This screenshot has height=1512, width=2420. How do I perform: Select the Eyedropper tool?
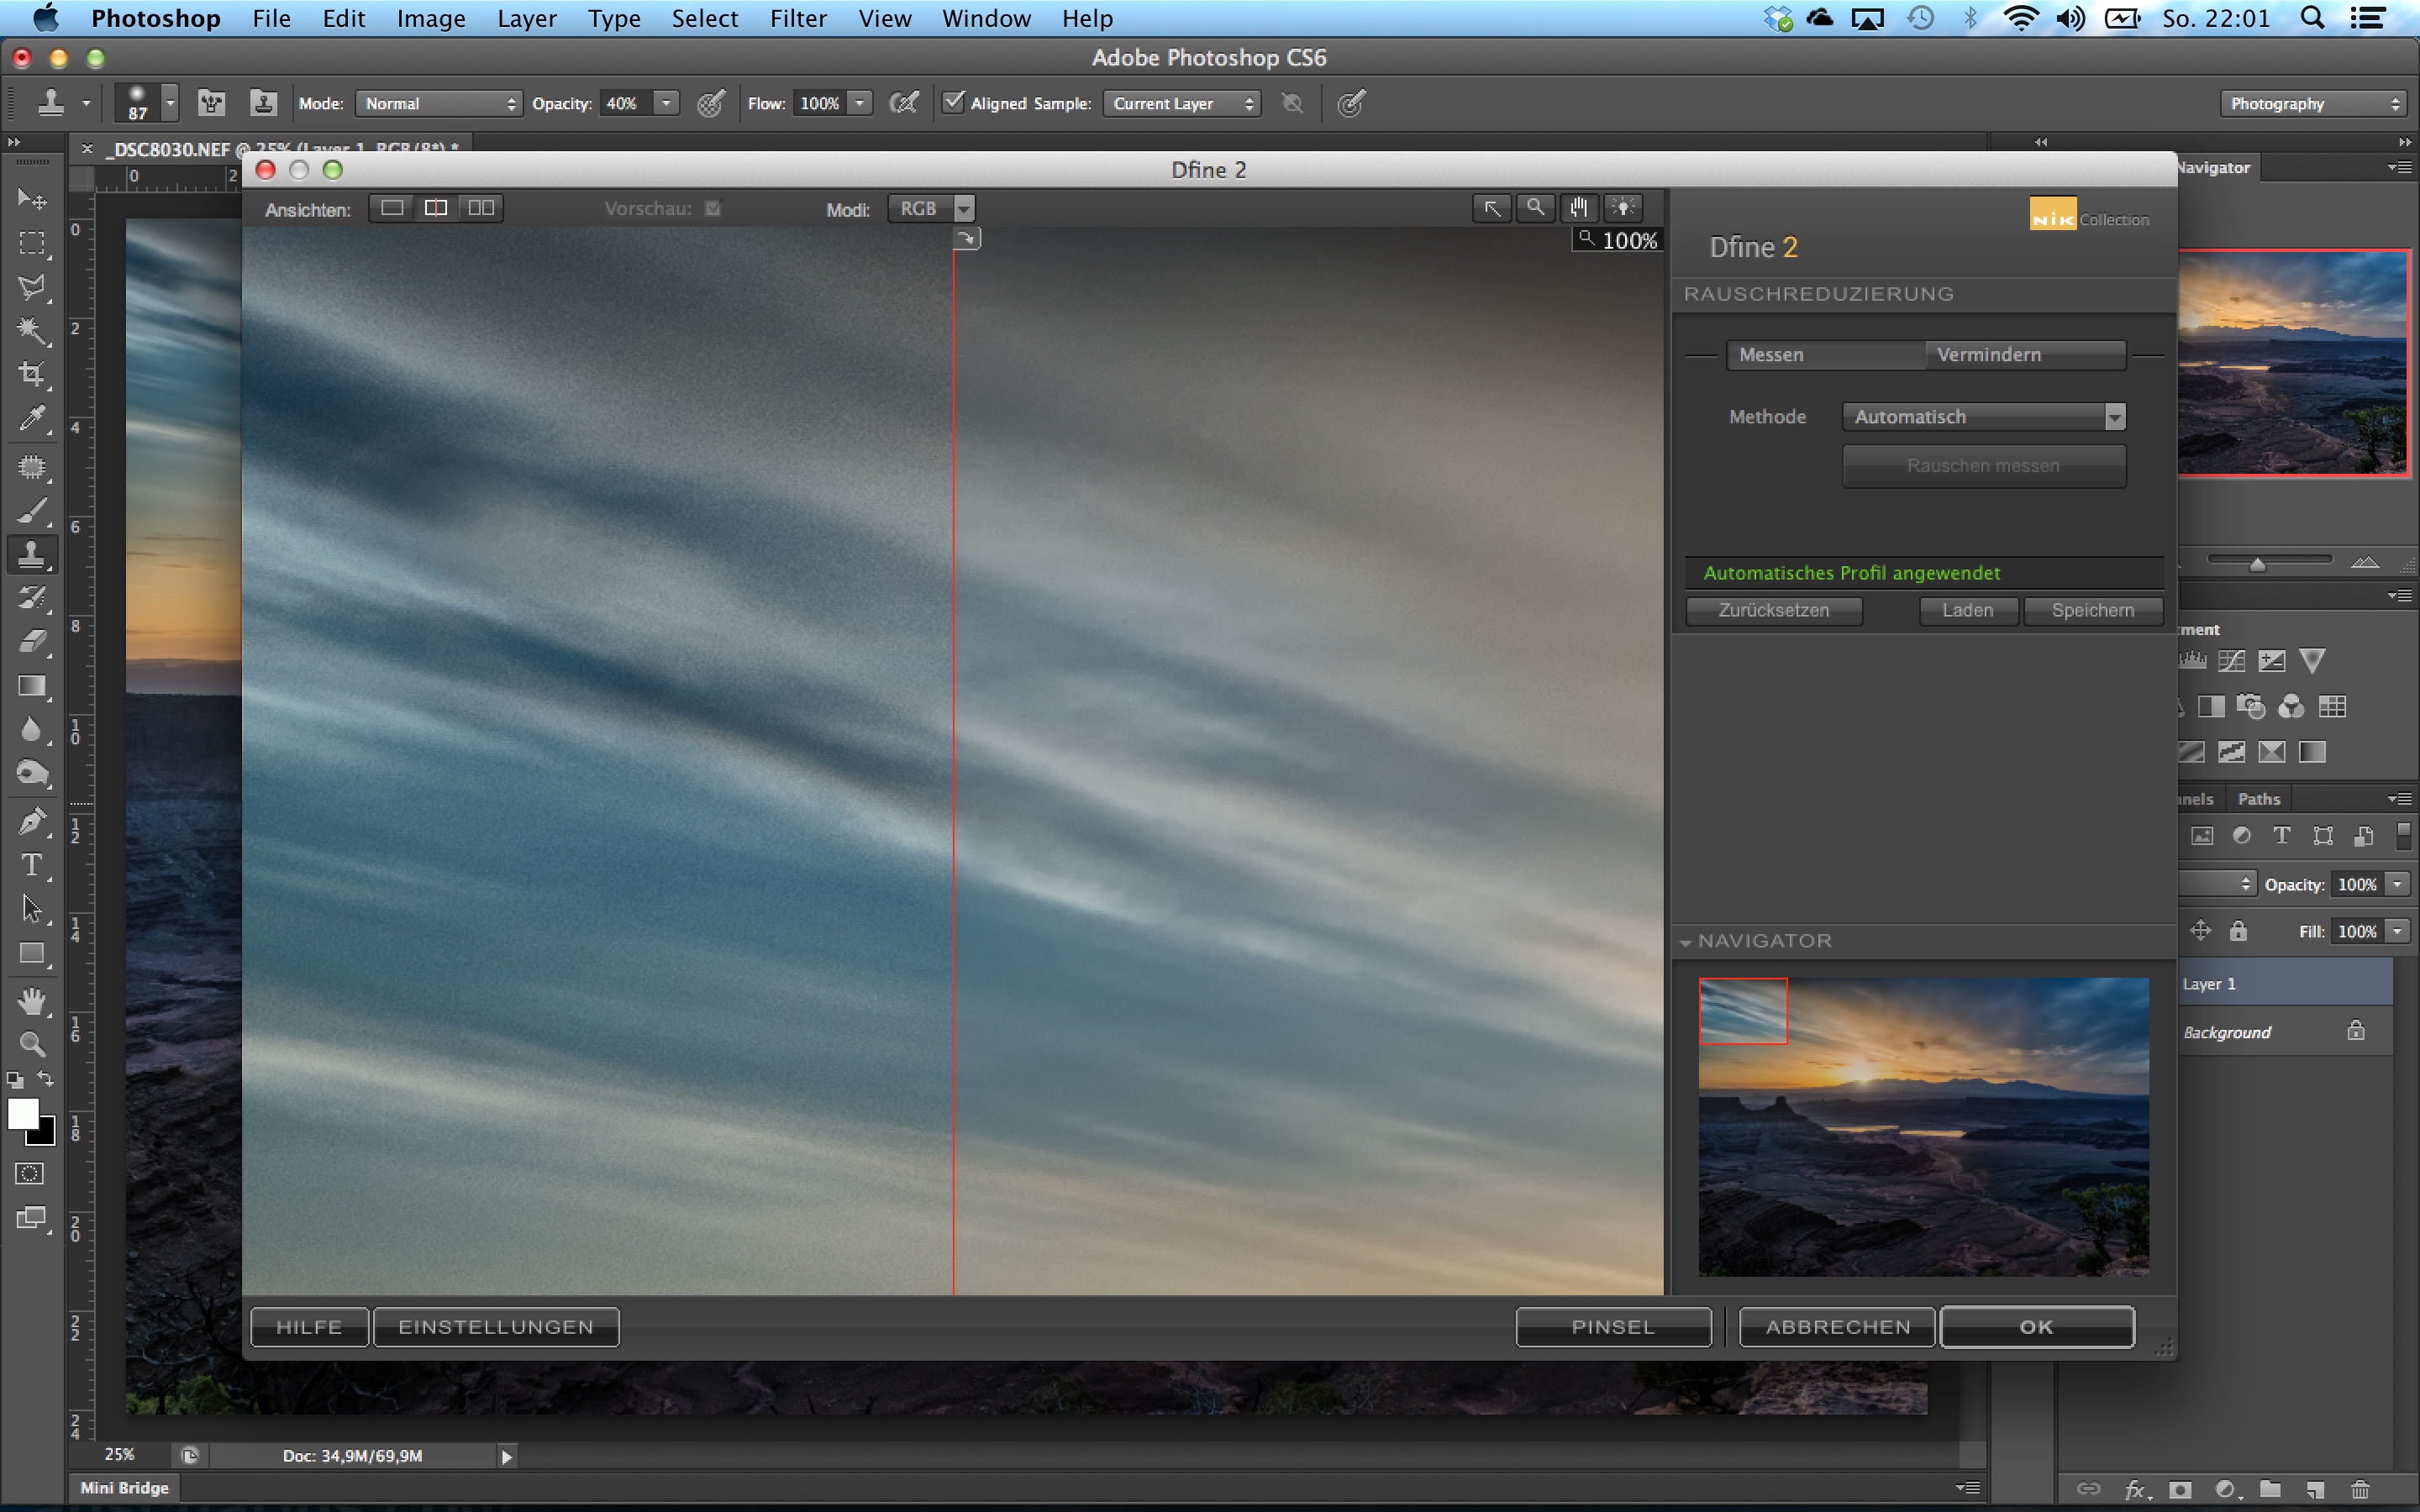[x=31, y=419]
